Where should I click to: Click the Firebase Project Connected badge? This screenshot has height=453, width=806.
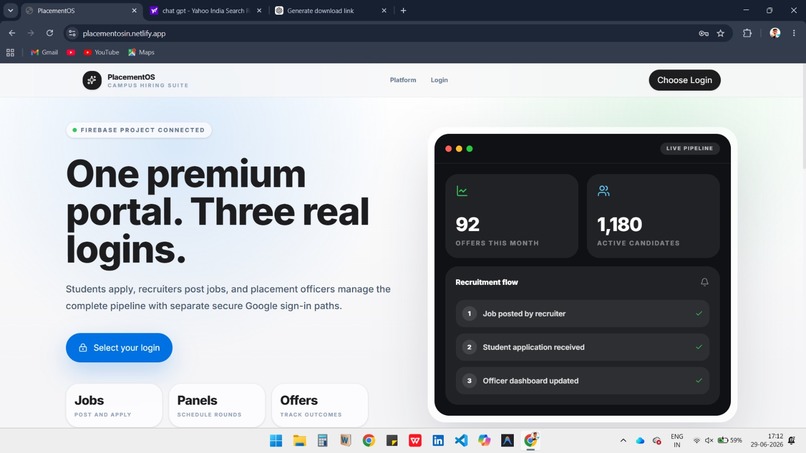click(x=139, y=130)
